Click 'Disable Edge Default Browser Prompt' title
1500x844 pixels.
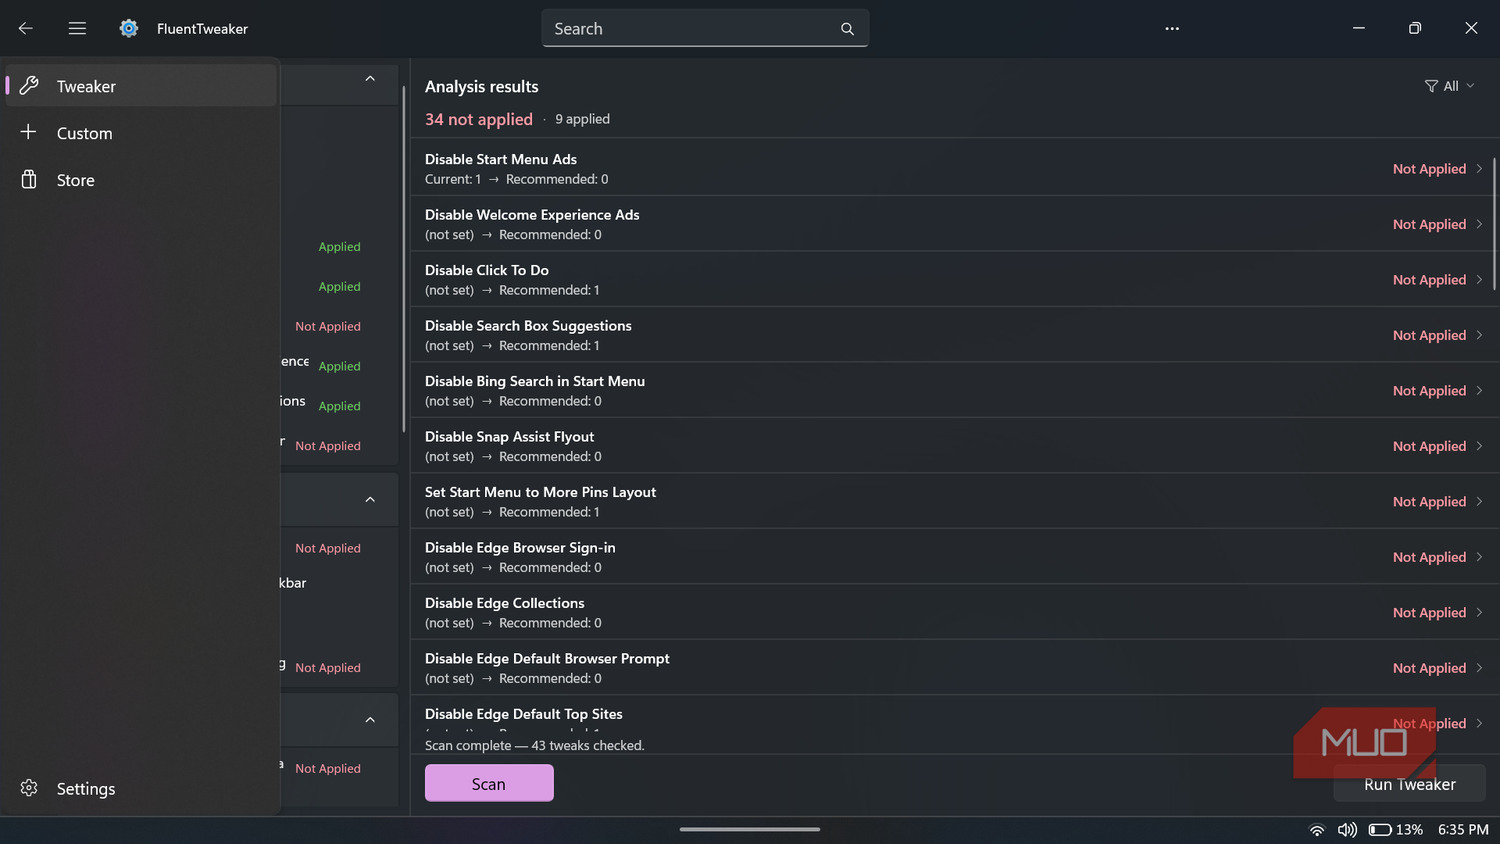pyautogui.click(x=547, y=659)
